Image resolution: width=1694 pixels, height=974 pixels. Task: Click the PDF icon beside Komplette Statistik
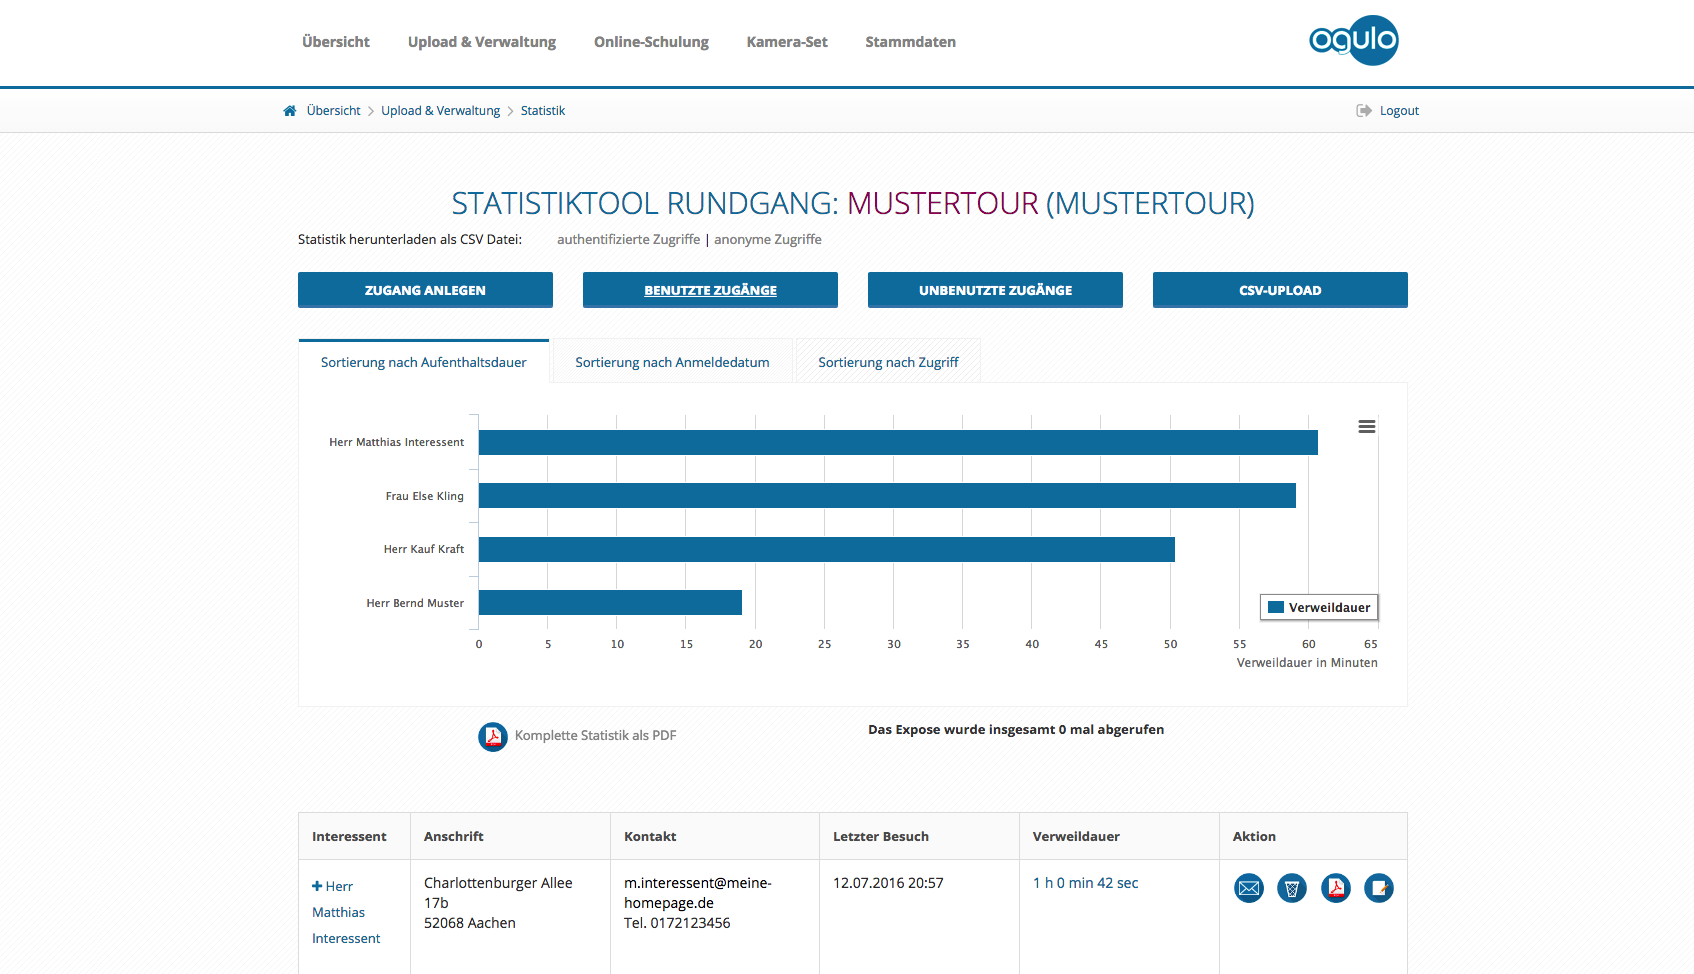point(493,736)
